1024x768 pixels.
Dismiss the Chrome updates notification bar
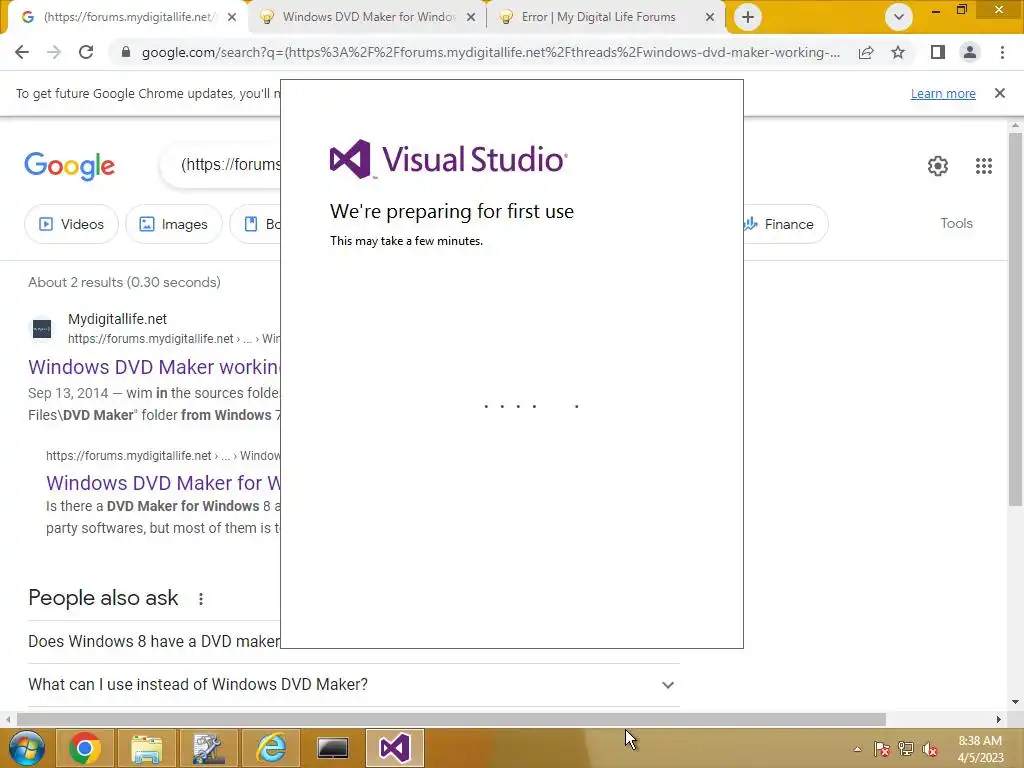[1000, 93]
